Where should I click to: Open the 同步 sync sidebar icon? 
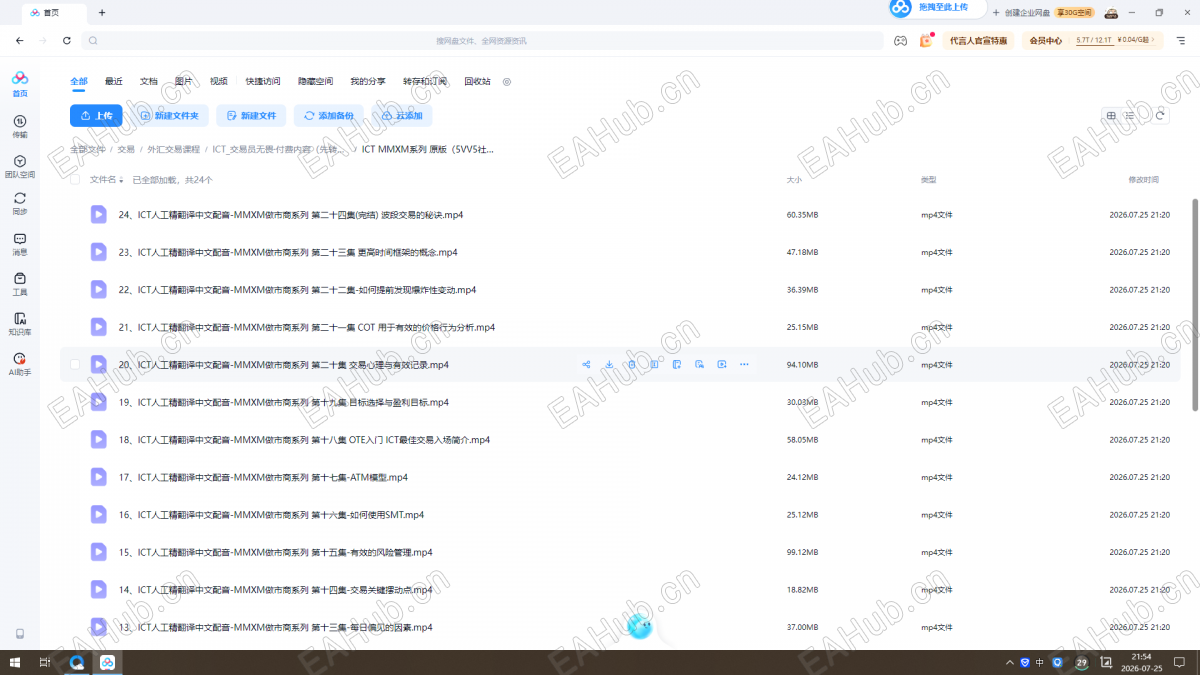coord(20,204)
